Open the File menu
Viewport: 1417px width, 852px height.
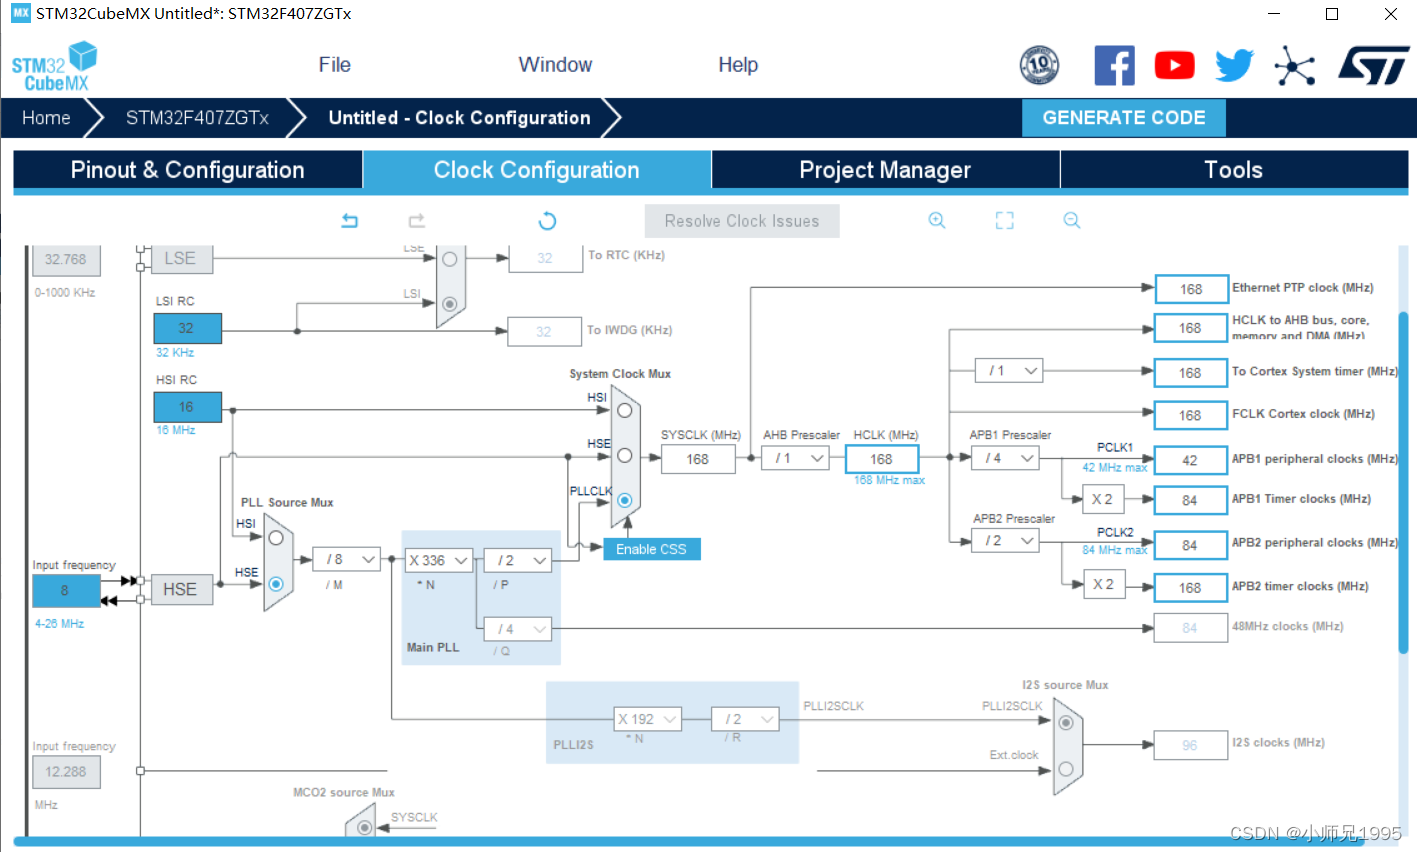click(x=334, y=65)
